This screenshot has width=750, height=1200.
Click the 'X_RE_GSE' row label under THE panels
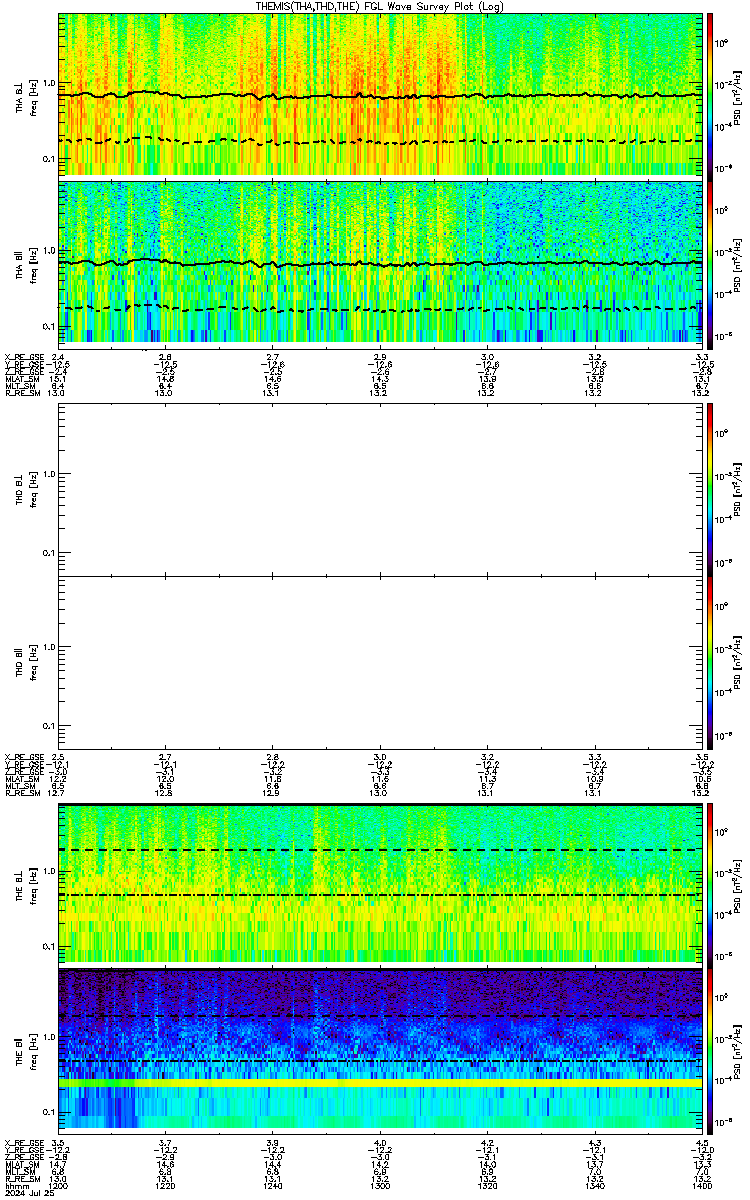[22, 1142]
